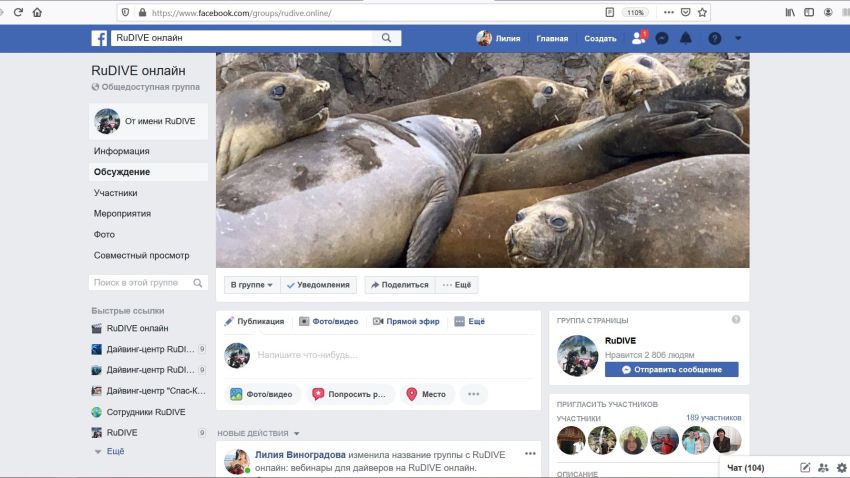Image resolution: width=850 pixels, height=478 pixels.
Task: Click the RuDIVE page name in Группа страницы
Action: tap(620, 340)
